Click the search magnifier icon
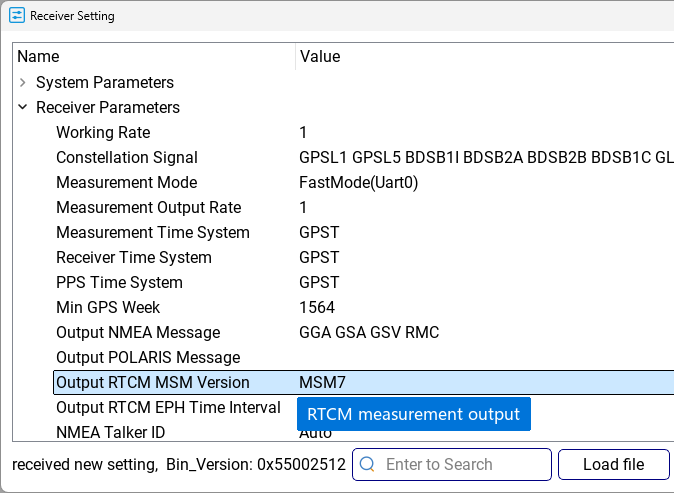Screen dimensions: 674x493 pos(367,464)
